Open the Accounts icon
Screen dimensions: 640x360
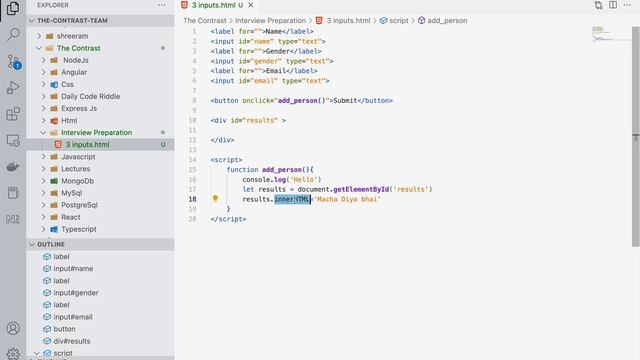[13, 328]
